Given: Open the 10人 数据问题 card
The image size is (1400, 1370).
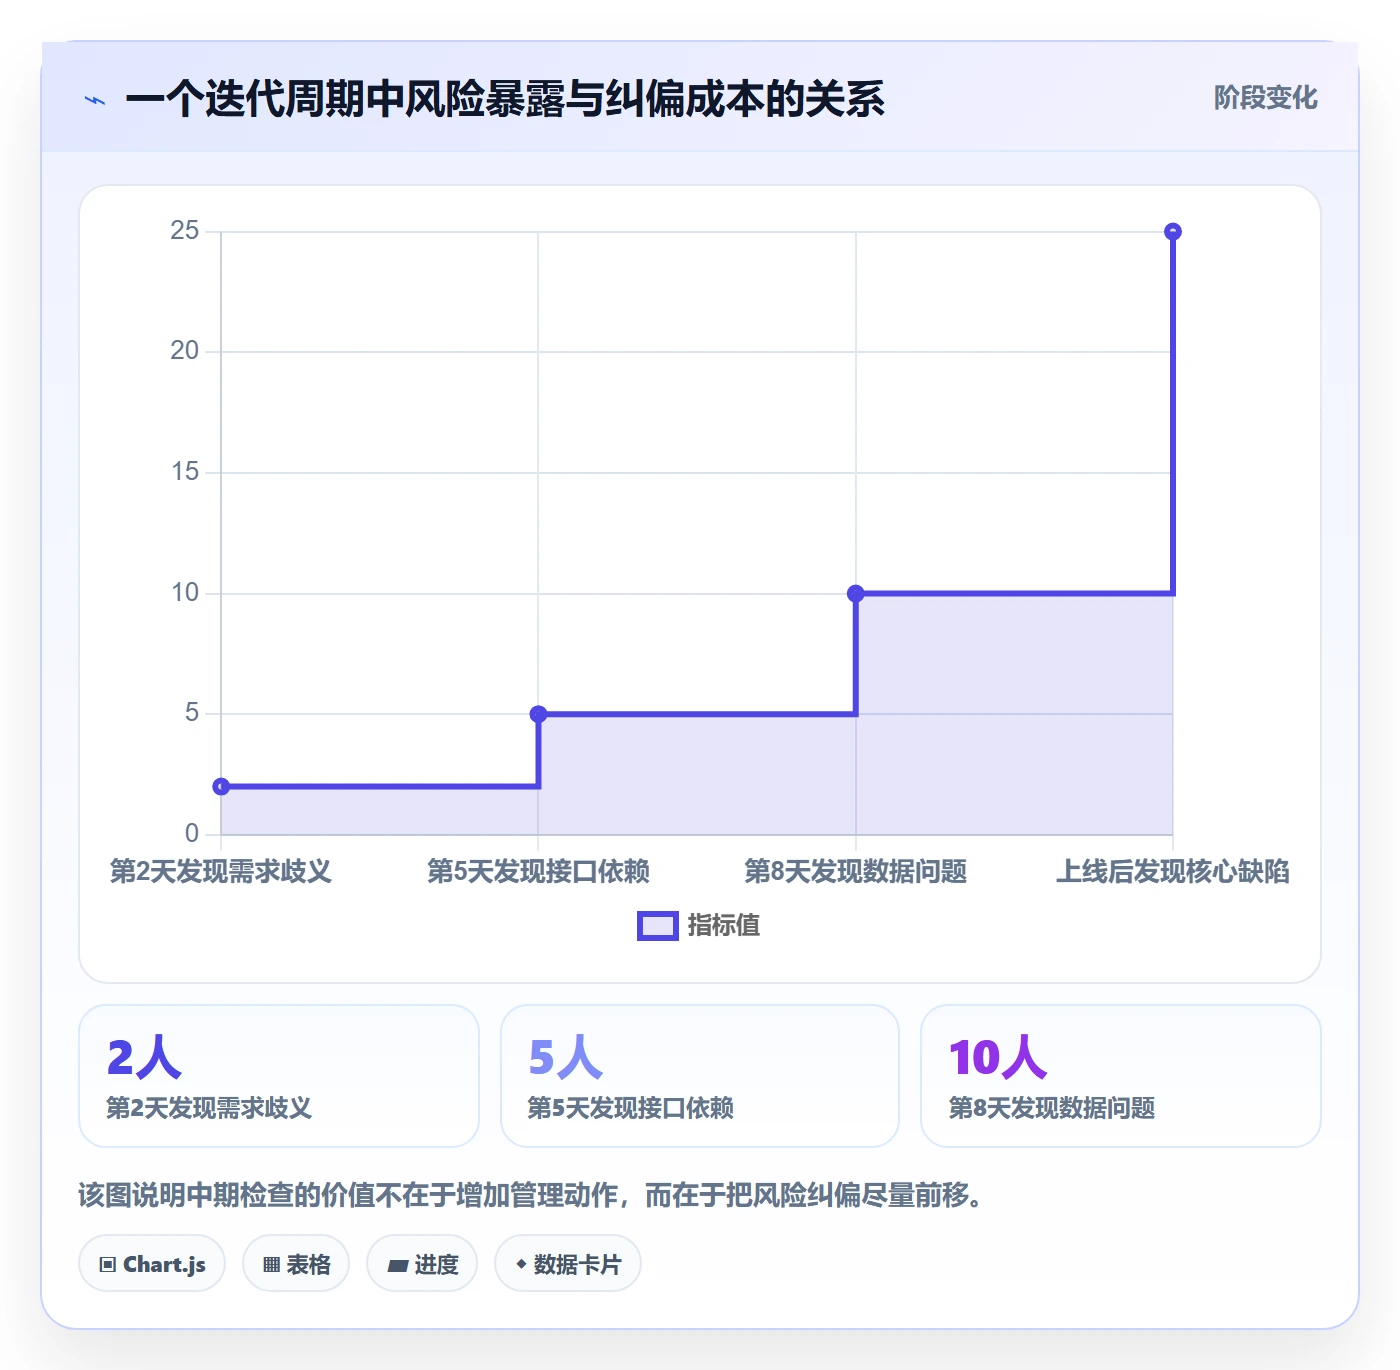Looking at the screenshot, I should point(1121,1076).
